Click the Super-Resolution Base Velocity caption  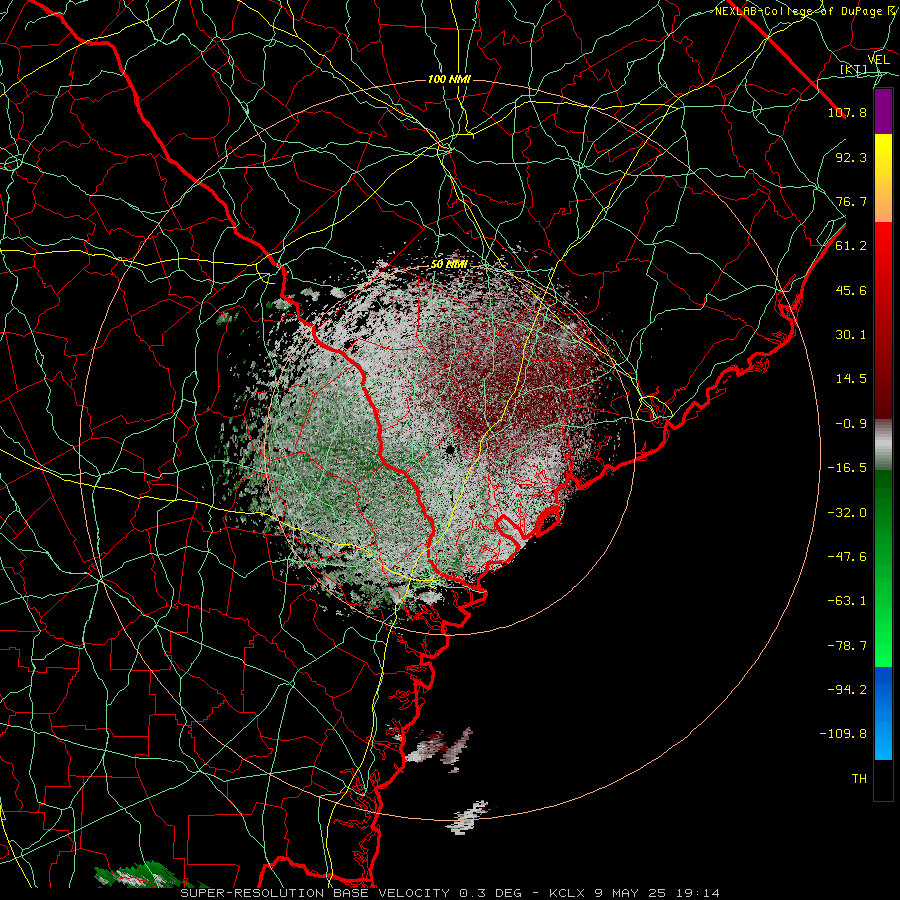(x=449, y=893)
